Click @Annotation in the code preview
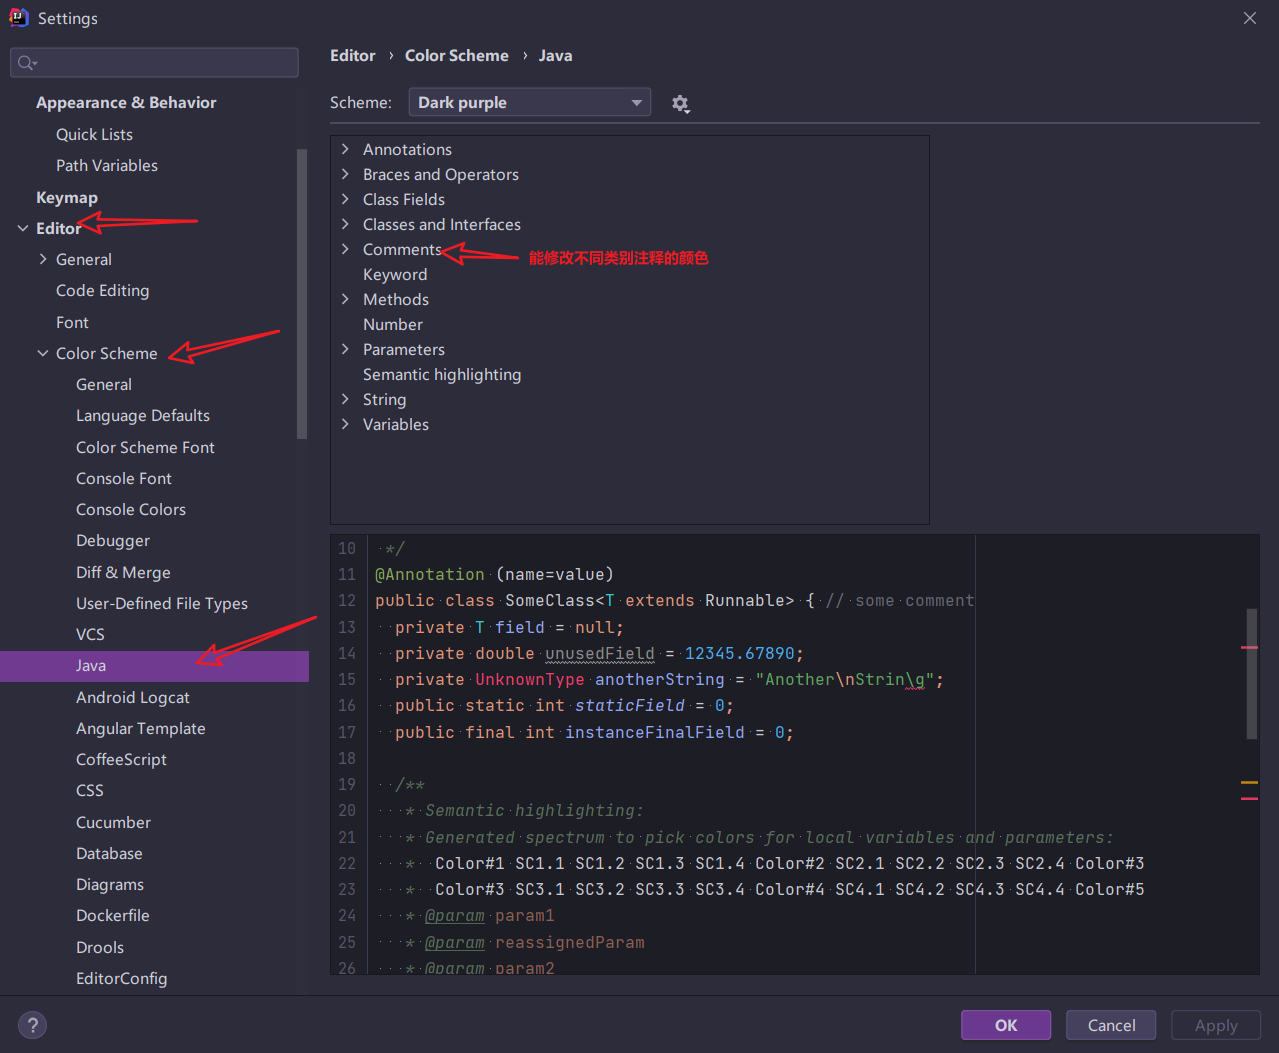 point(430,575)
